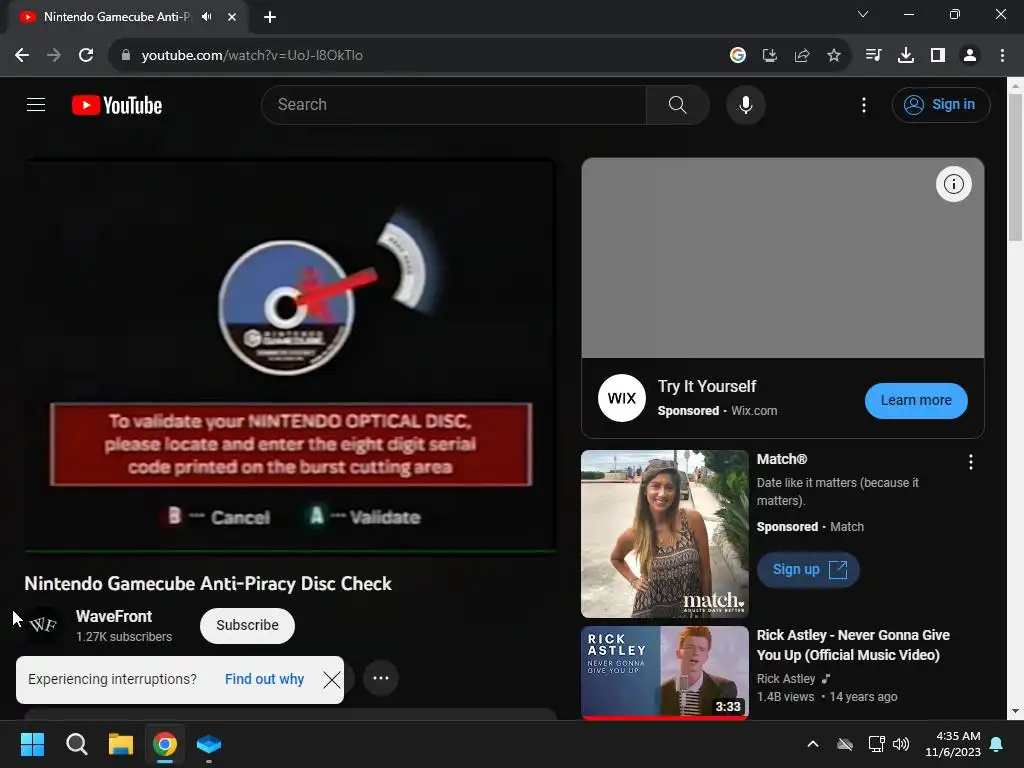The width and height of the screenshot is (1024, 768).
Task: Go to the YouTube home logo
Action: coord(117,105)
